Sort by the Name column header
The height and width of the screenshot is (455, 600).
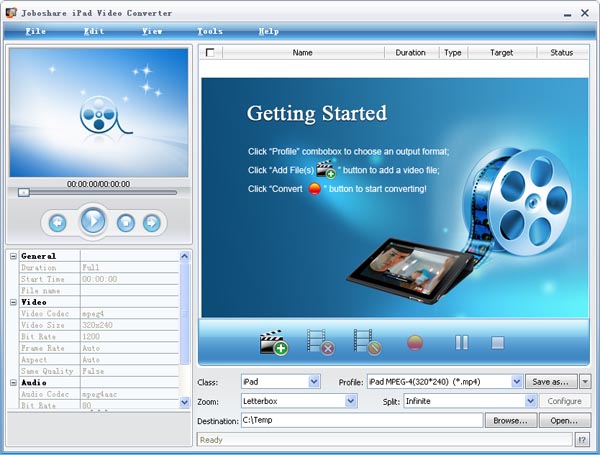(303, 53)
